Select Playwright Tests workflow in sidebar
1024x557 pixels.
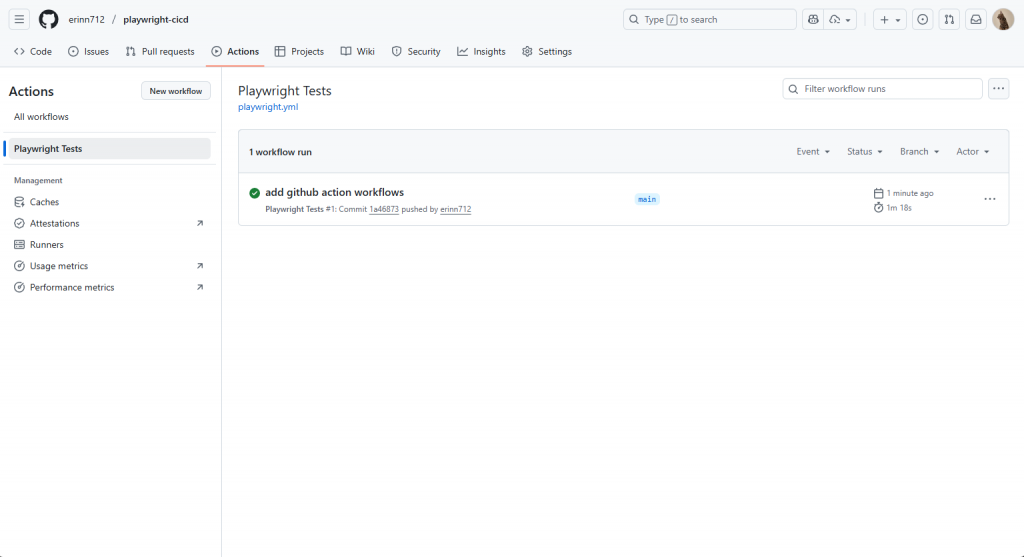coord(110,149)
